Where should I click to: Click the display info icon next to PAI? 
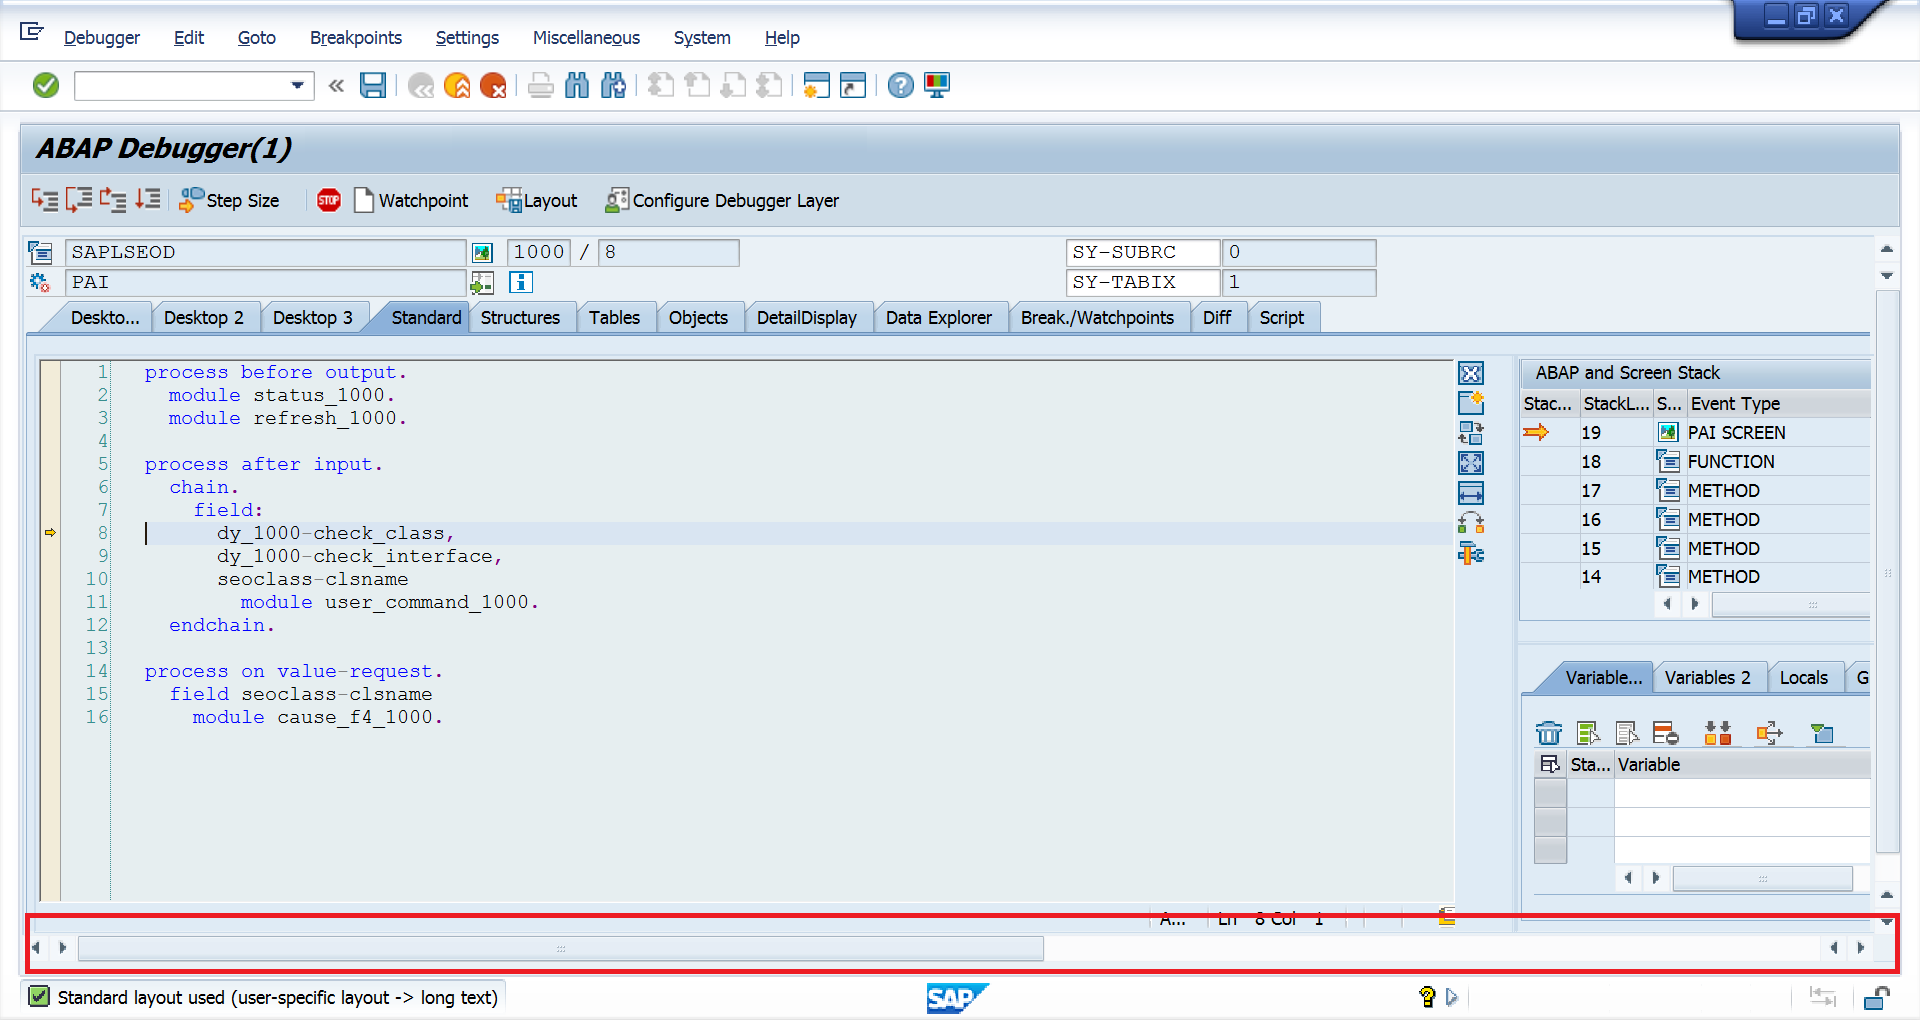(521, 282)
